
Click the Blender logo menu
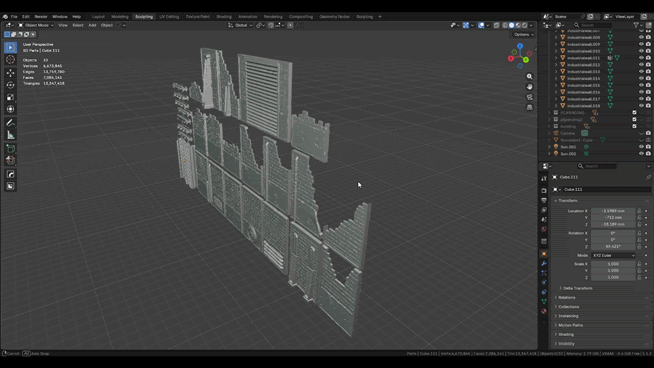[x=5, y=17]
